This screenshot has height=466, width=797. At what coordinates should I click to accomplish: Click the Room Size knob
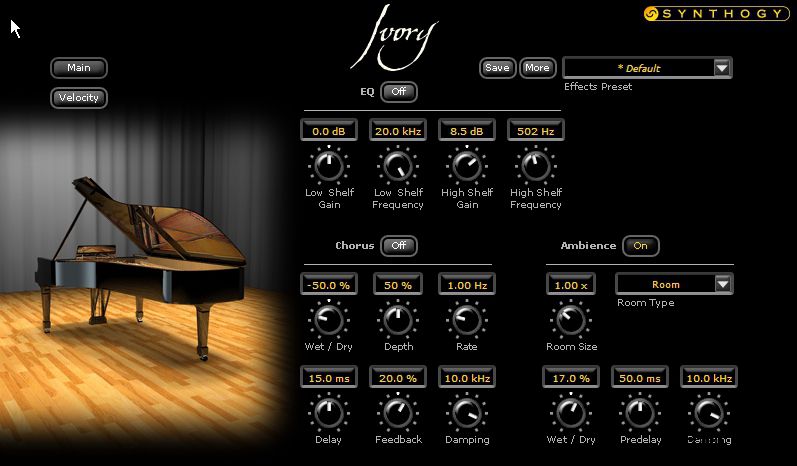[571, 320]
